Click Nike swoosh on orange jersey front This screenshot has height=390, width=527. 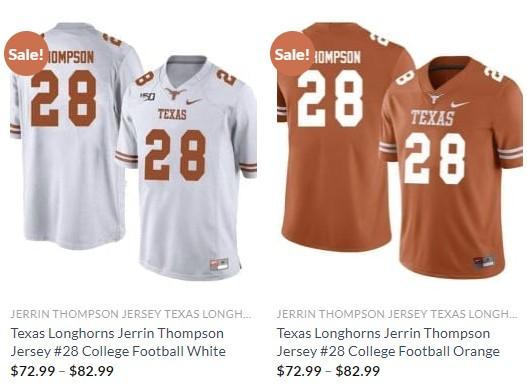tap(460, 104)
